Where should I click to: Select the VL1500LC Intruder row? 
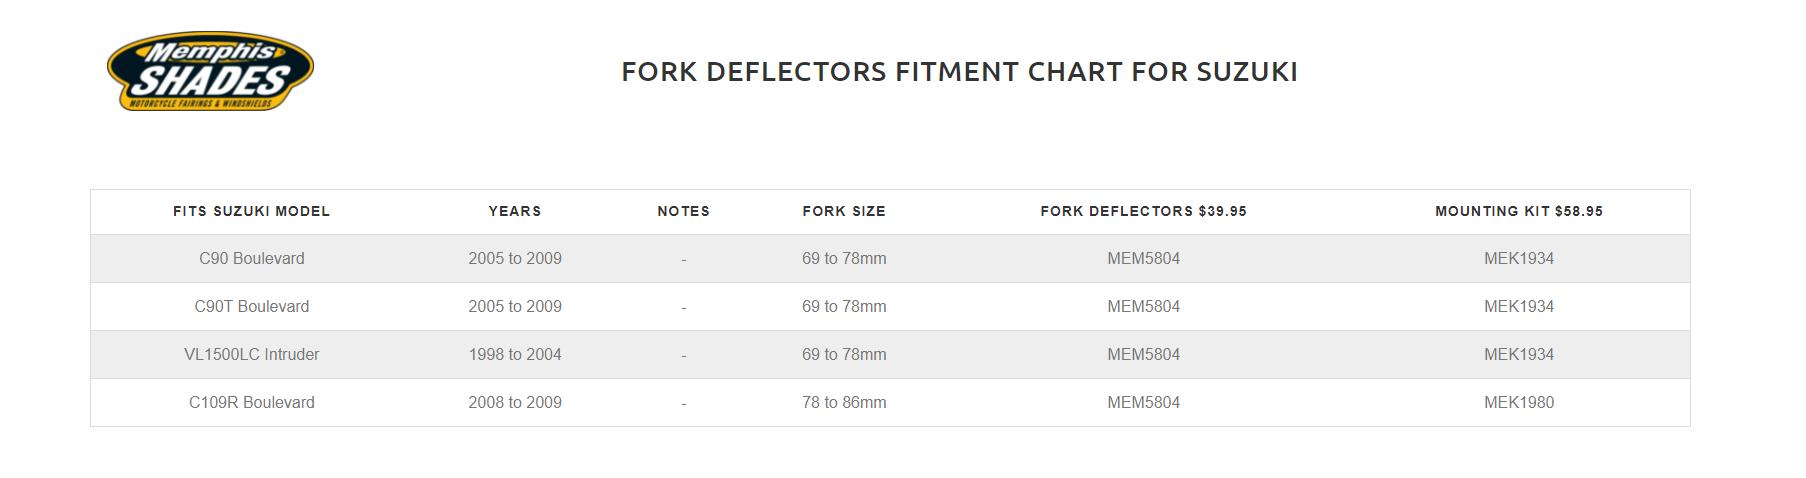click(251, 355)
